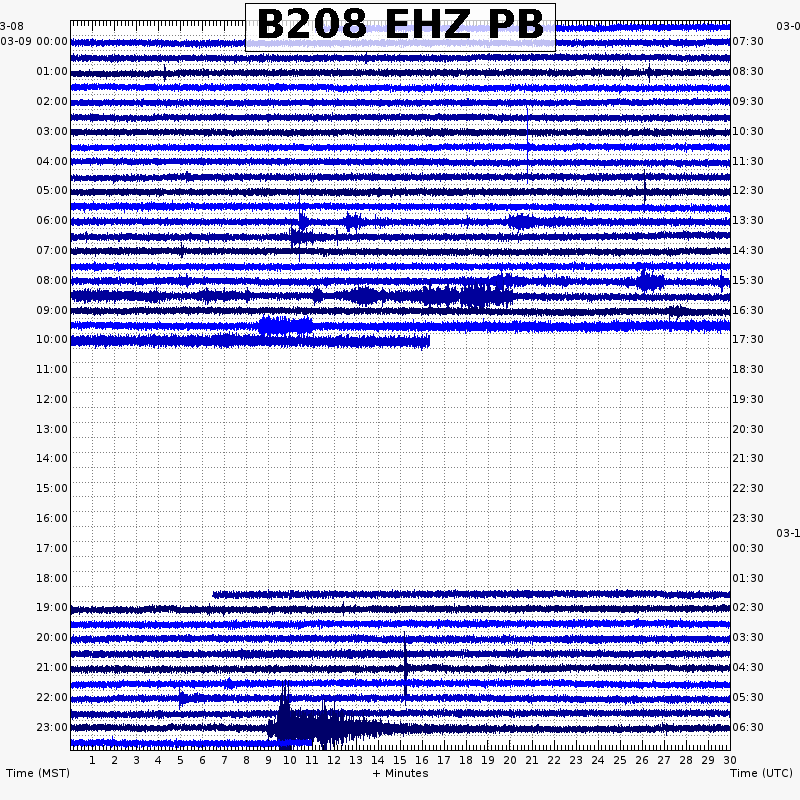Select the 15:00 MST time label
The height and width of the screenshot is (800, 800).
pyautogui.click(x=52, y=489)
